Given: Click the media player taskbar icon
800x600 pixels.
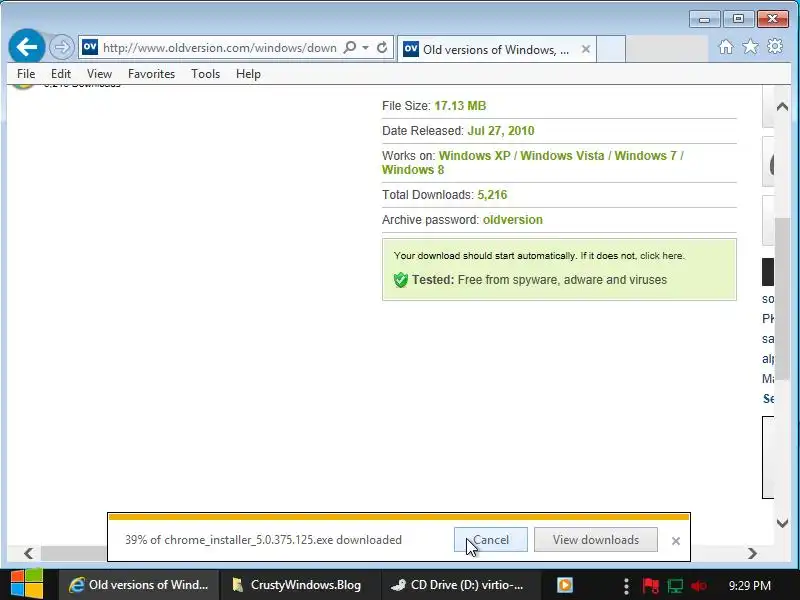Looking at the screenshot, I should 565,585.
